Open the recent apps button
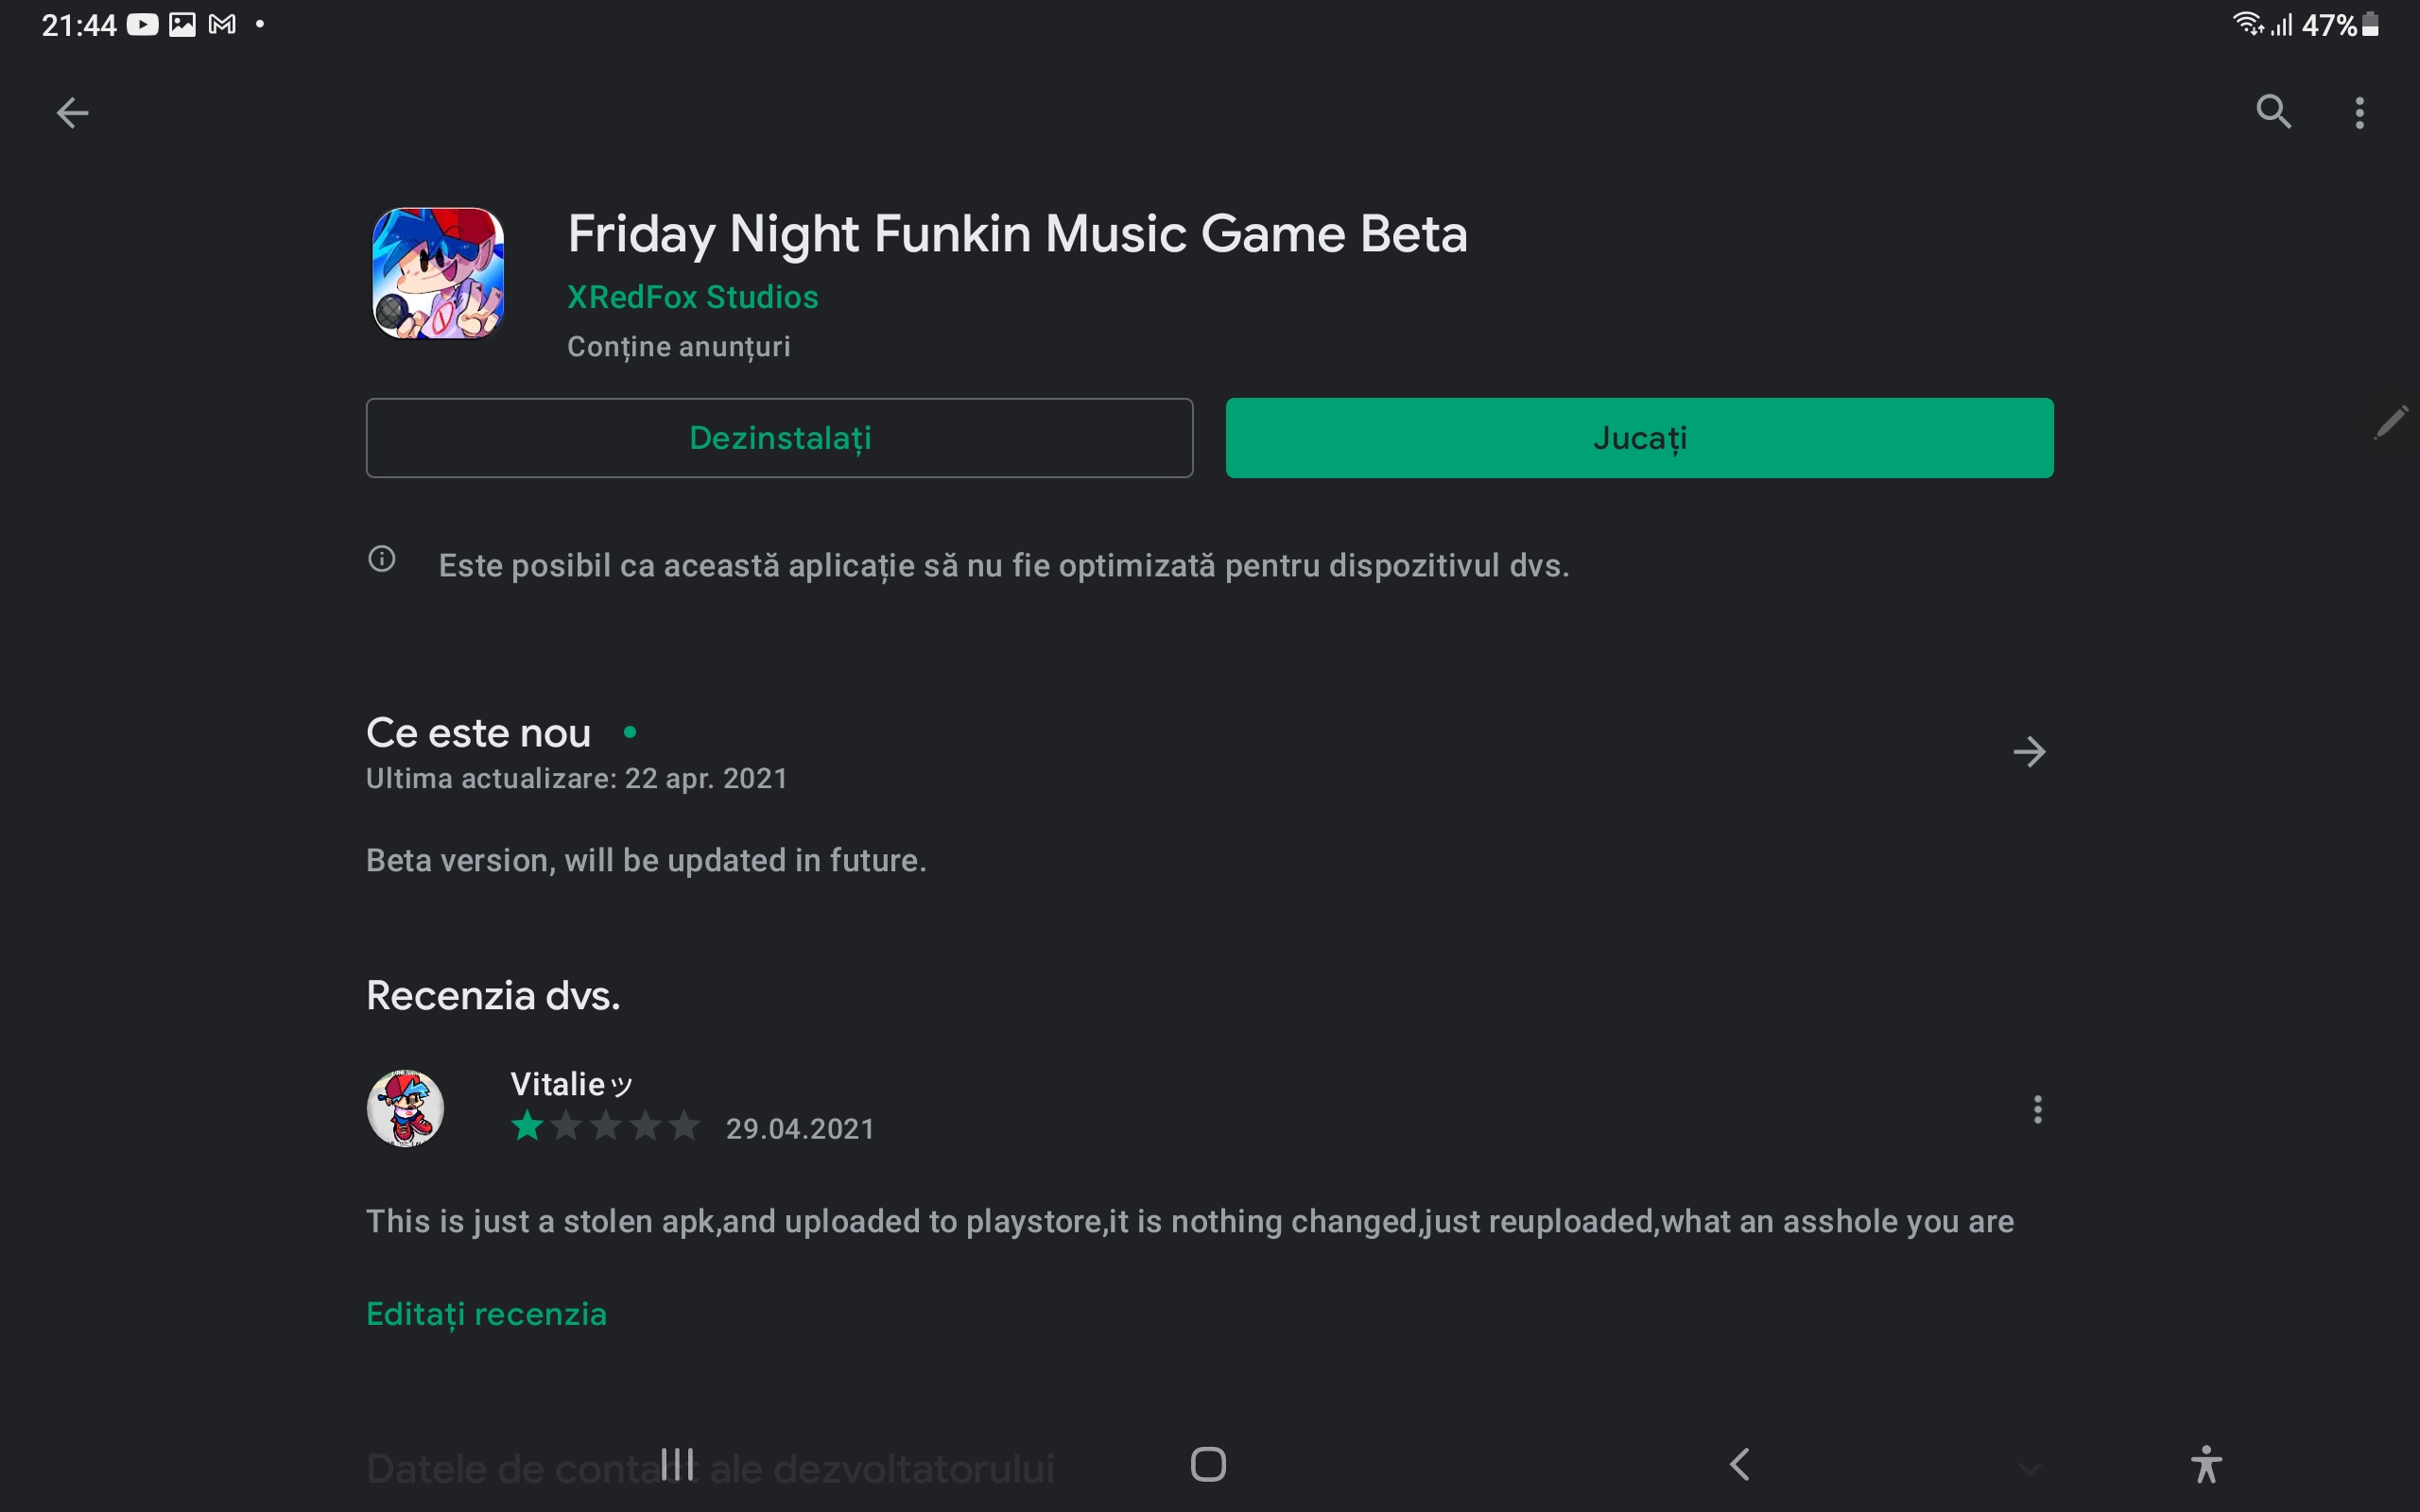Screen dimensions: 2420x1512 (676, 1464)
